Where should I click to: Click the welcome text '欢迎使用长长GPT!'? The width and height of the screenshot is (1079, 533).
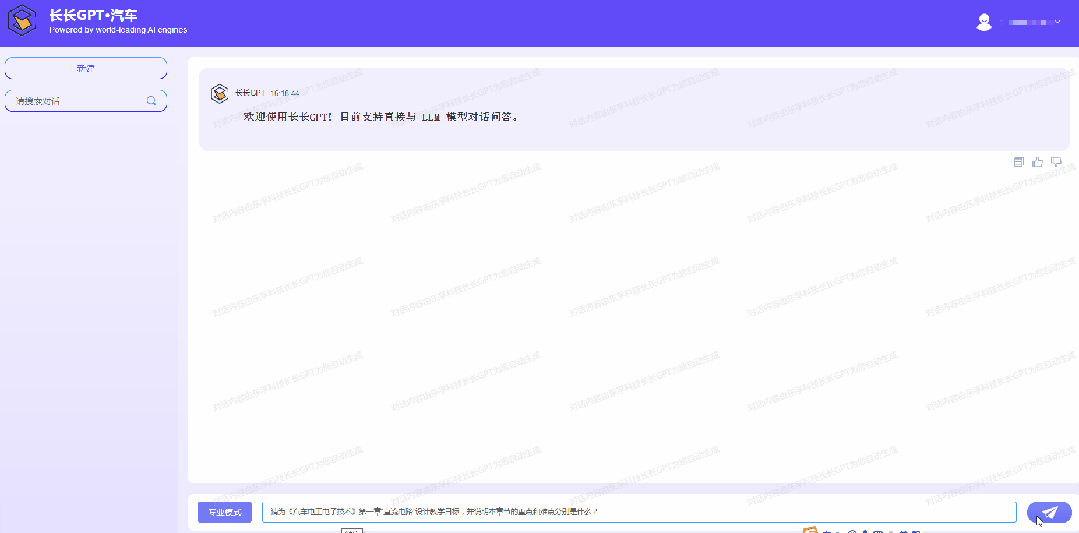288,117
